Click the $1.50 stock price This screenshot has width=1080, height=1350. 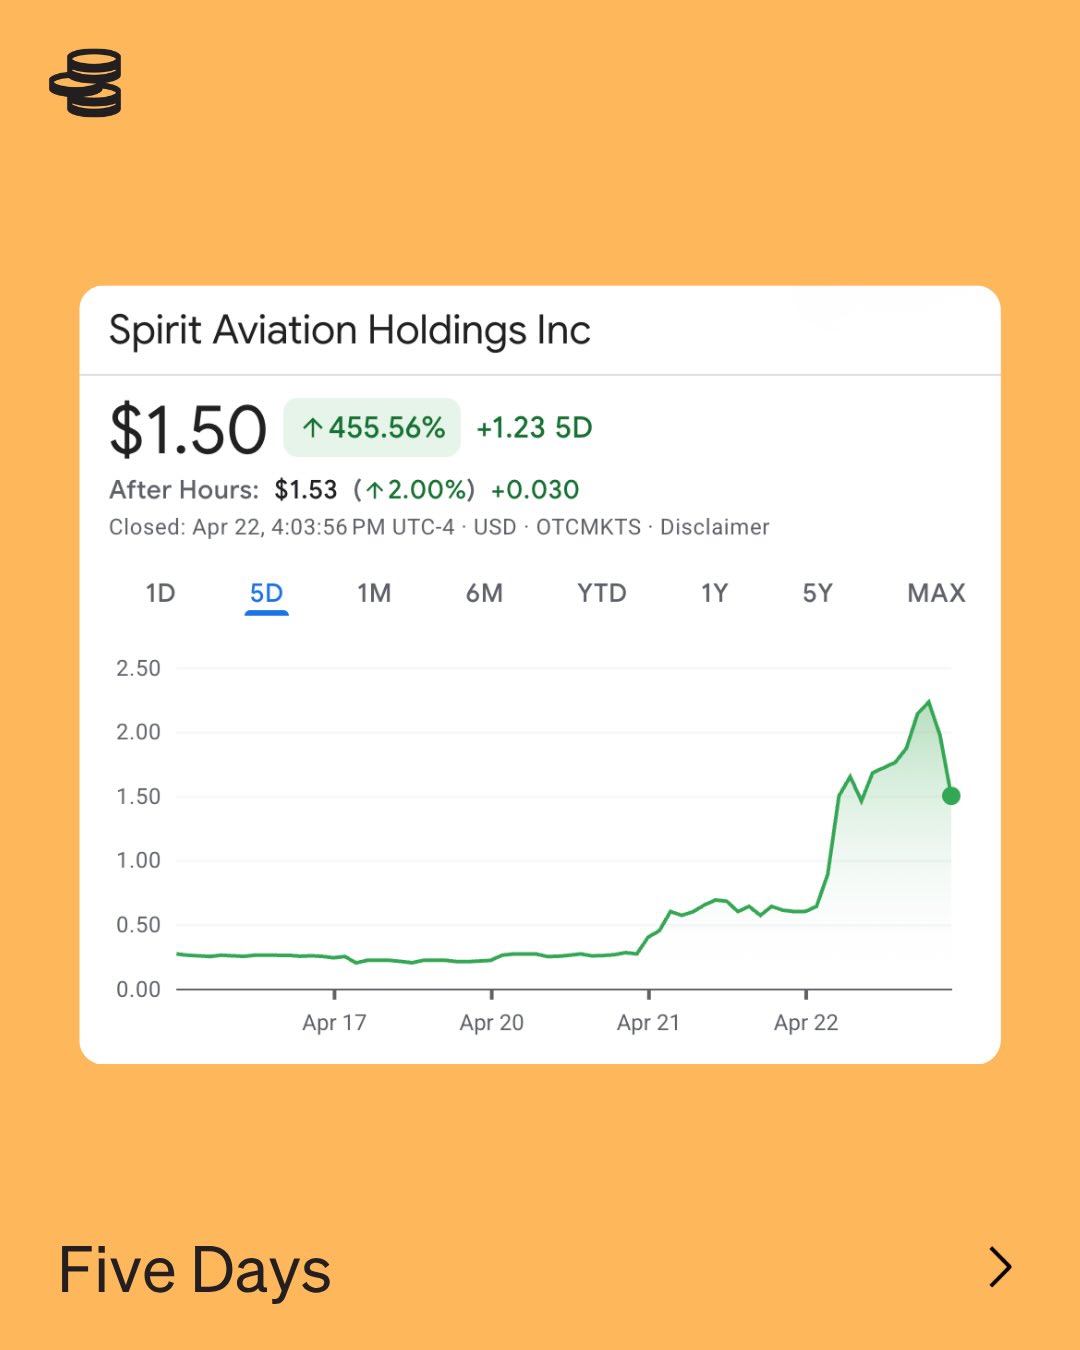188,430
